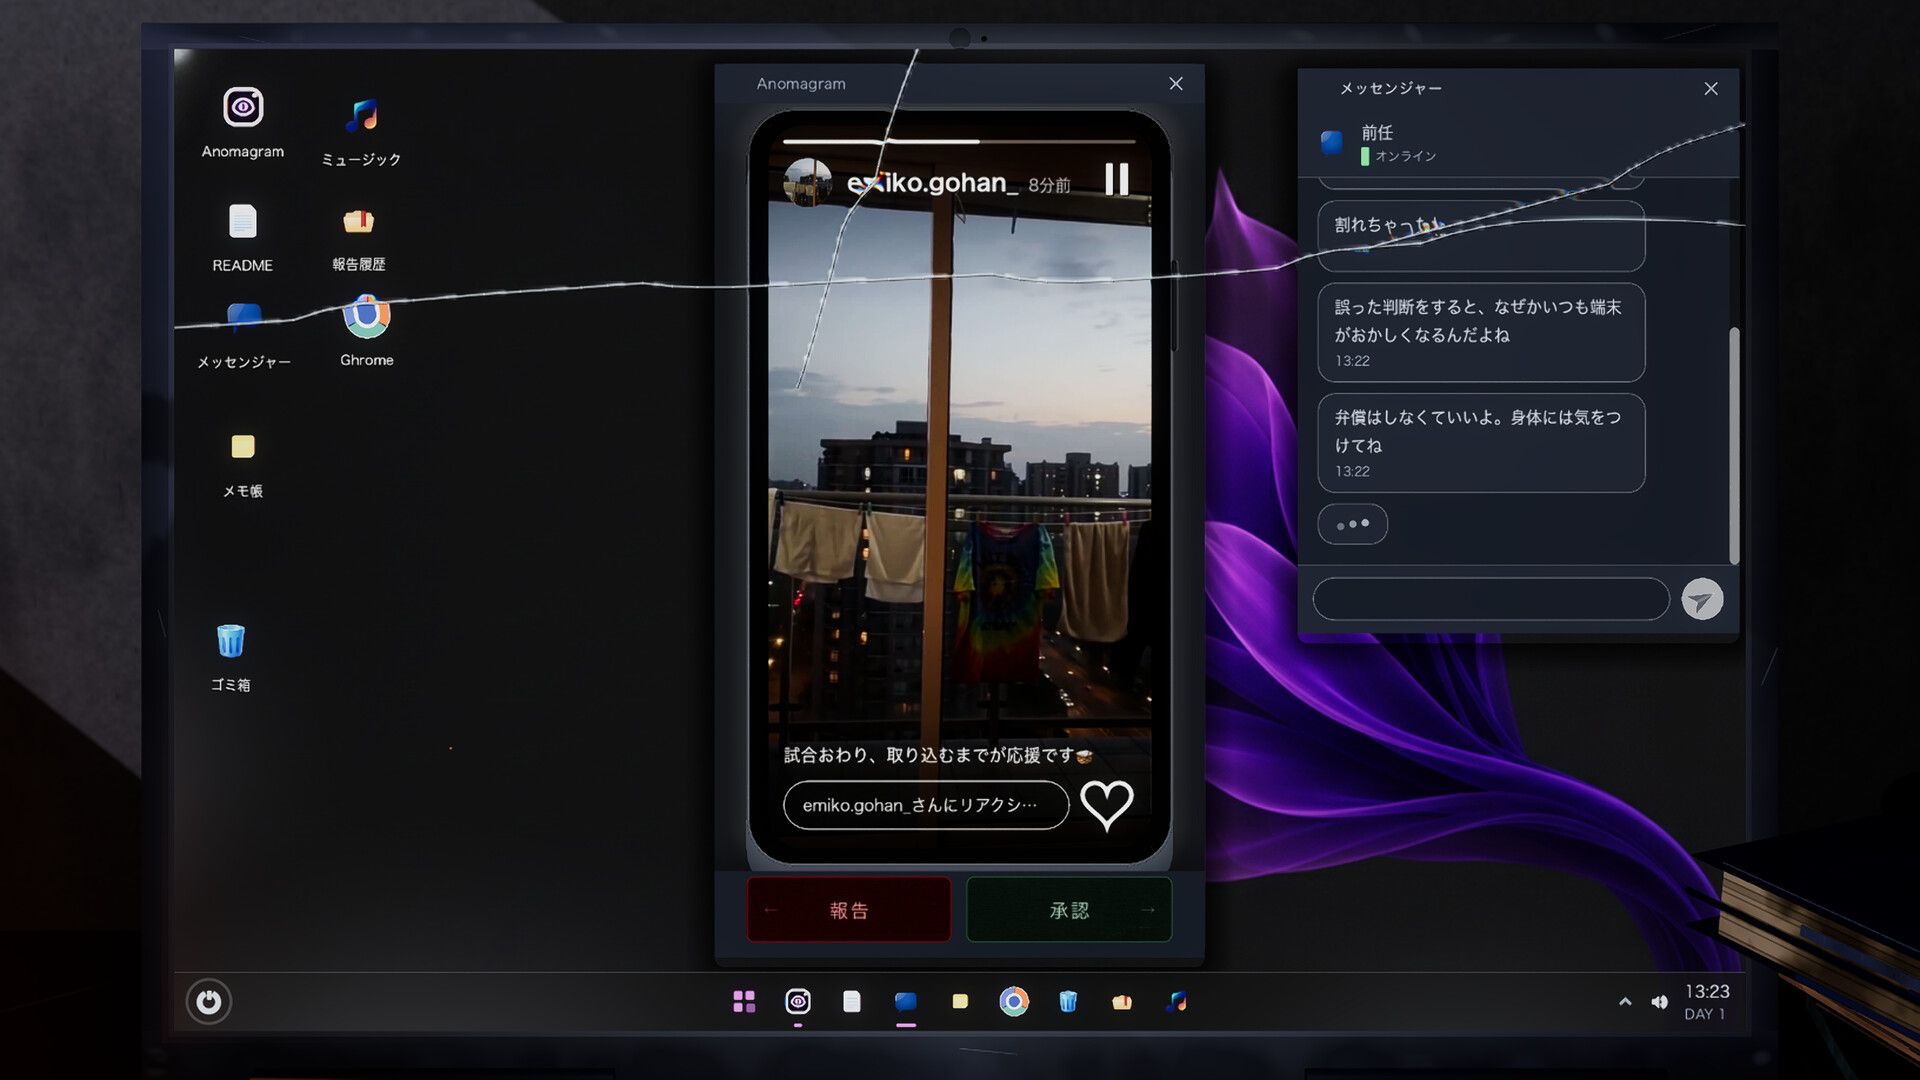Click the Ghrome icon in taskbar
The height and width of the screenshot is (1080, 1920).
point(1014,1001)
